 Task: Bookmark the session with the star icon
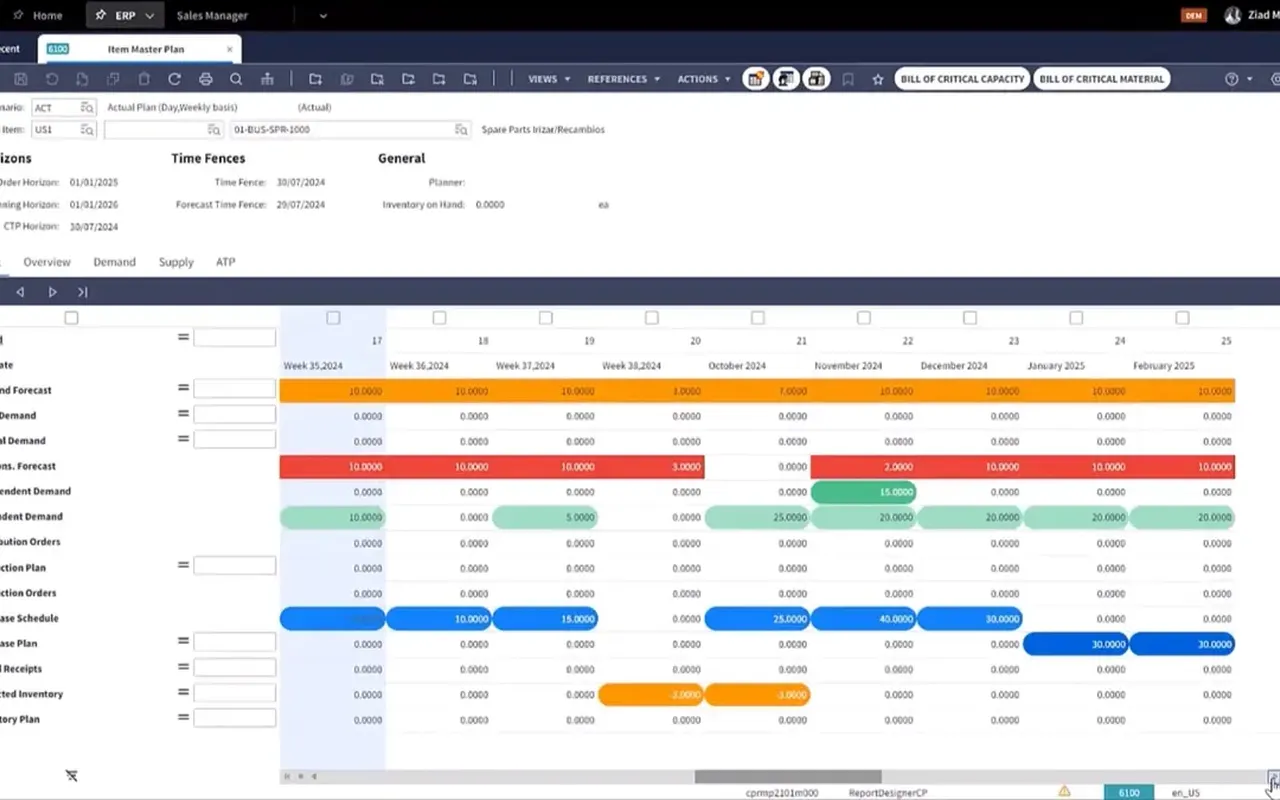pos(878,79)
